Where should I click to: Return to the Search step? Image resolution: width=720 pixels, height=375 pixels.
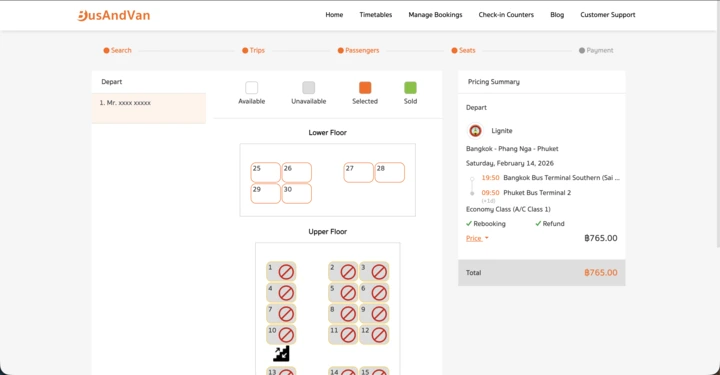pyautogui.click(x=118, y=50)
